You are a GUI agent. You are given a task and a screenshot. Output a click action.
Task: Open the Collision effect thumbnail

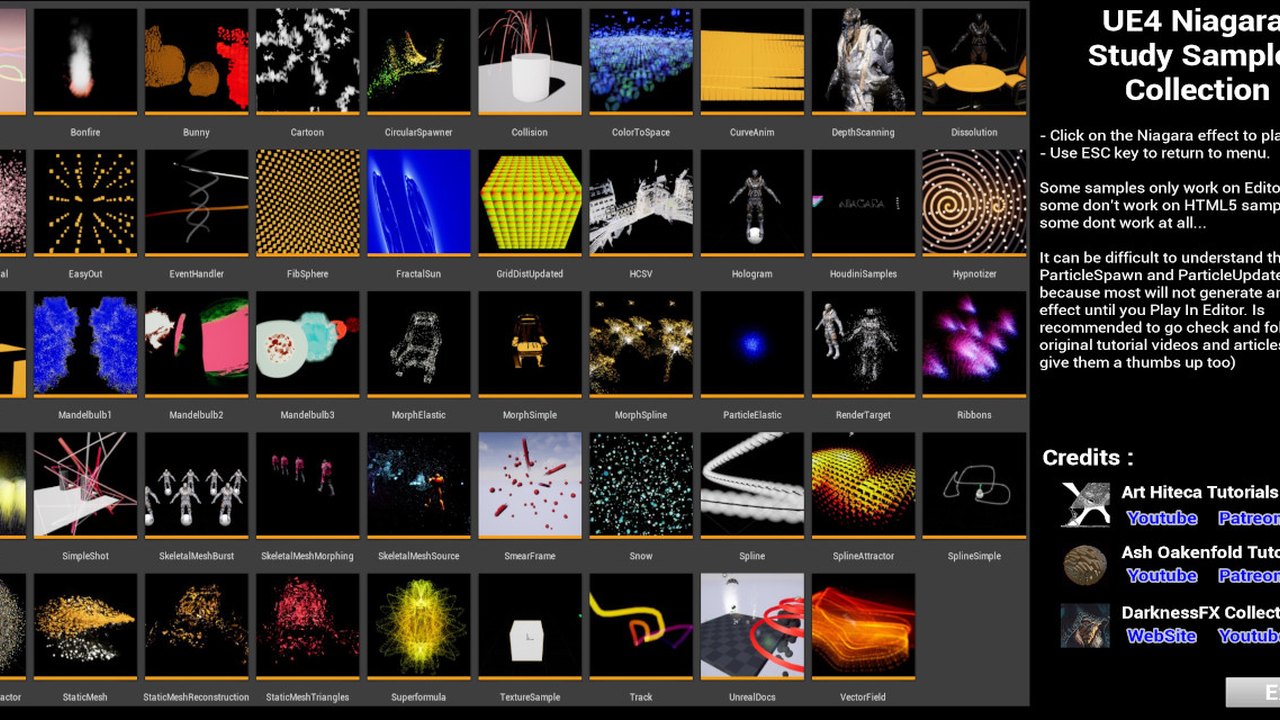pos(529,62)
